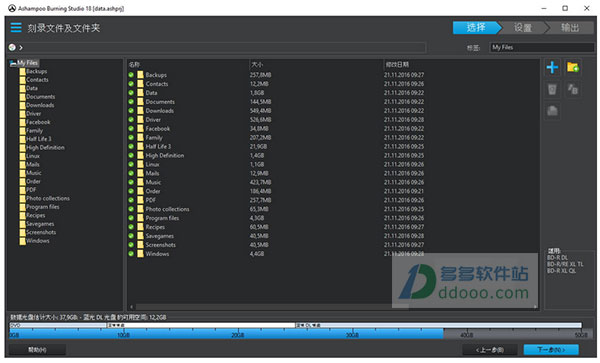Viewport: 600px width, 363px height.
Task: Toggle green check mark next to Backups
Action: click(x=131, y=75)
